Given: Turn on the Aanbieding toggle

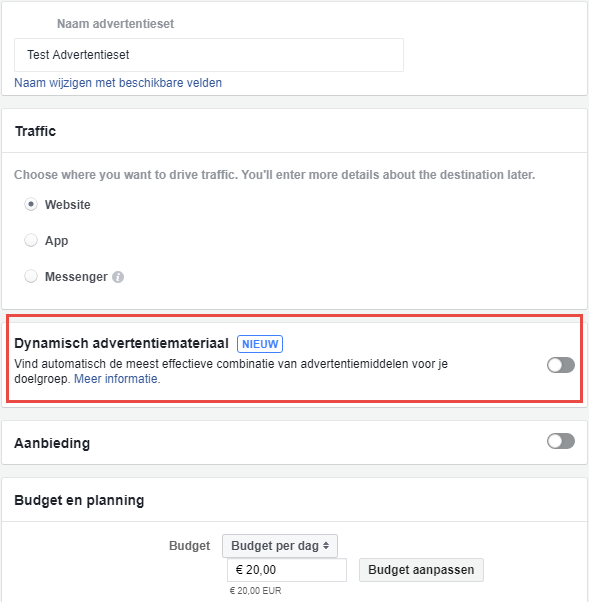Looking at the screenshot, I should (561, 441).
